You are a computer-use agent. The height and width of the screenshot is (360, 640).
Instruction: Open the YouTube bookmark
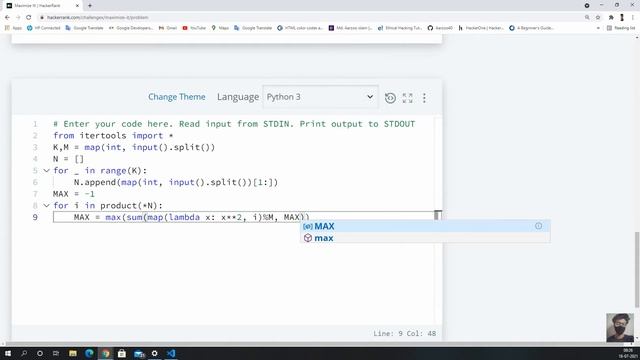(x=194, y=28)
